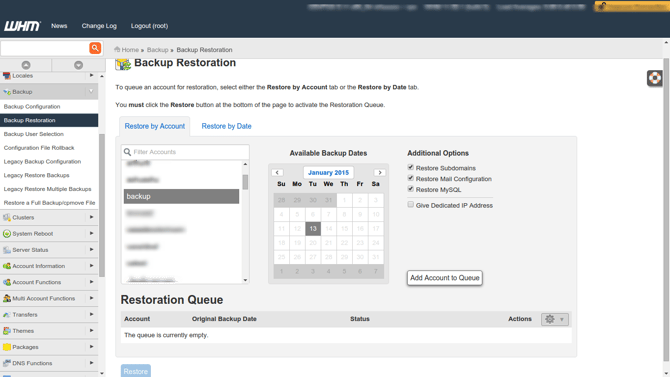The height and width of the screenshot is (377, 670).
Task: Click the Server Status icon
Action: pyautogui.click(x=7, y=250)
